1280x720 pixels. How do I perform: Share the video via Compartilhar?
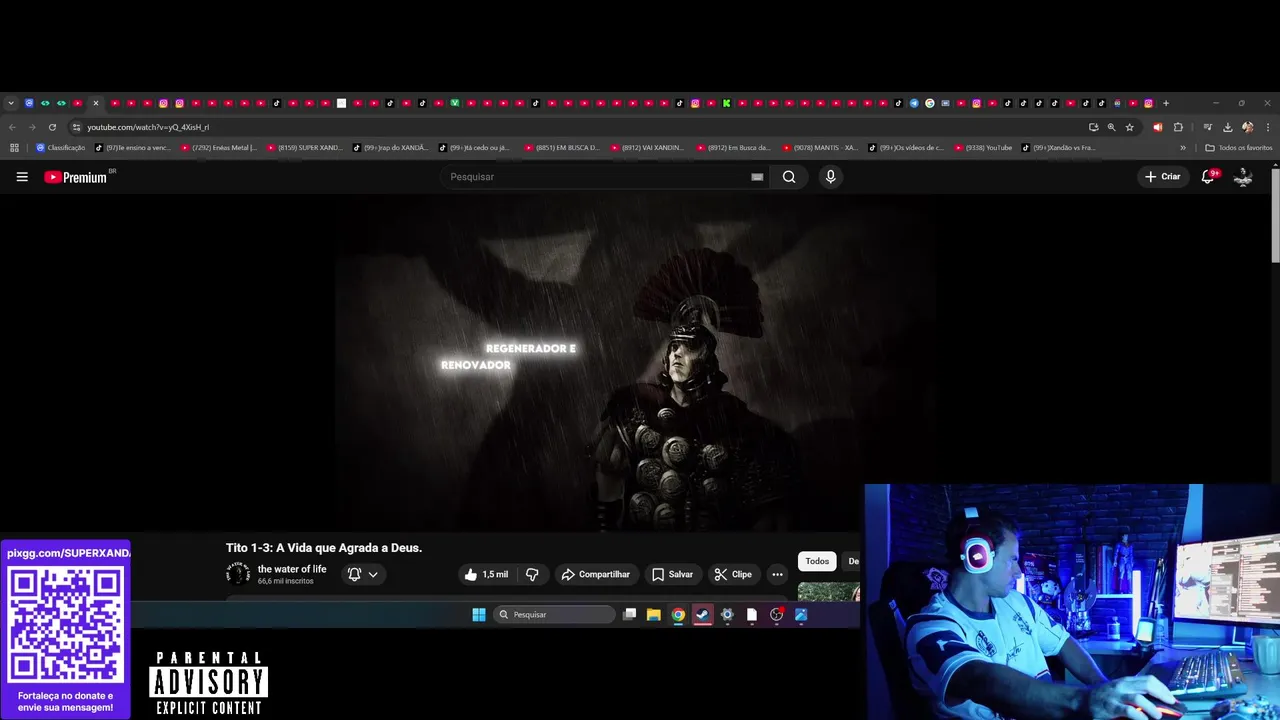pyautogui.click(x=596, y=574)
